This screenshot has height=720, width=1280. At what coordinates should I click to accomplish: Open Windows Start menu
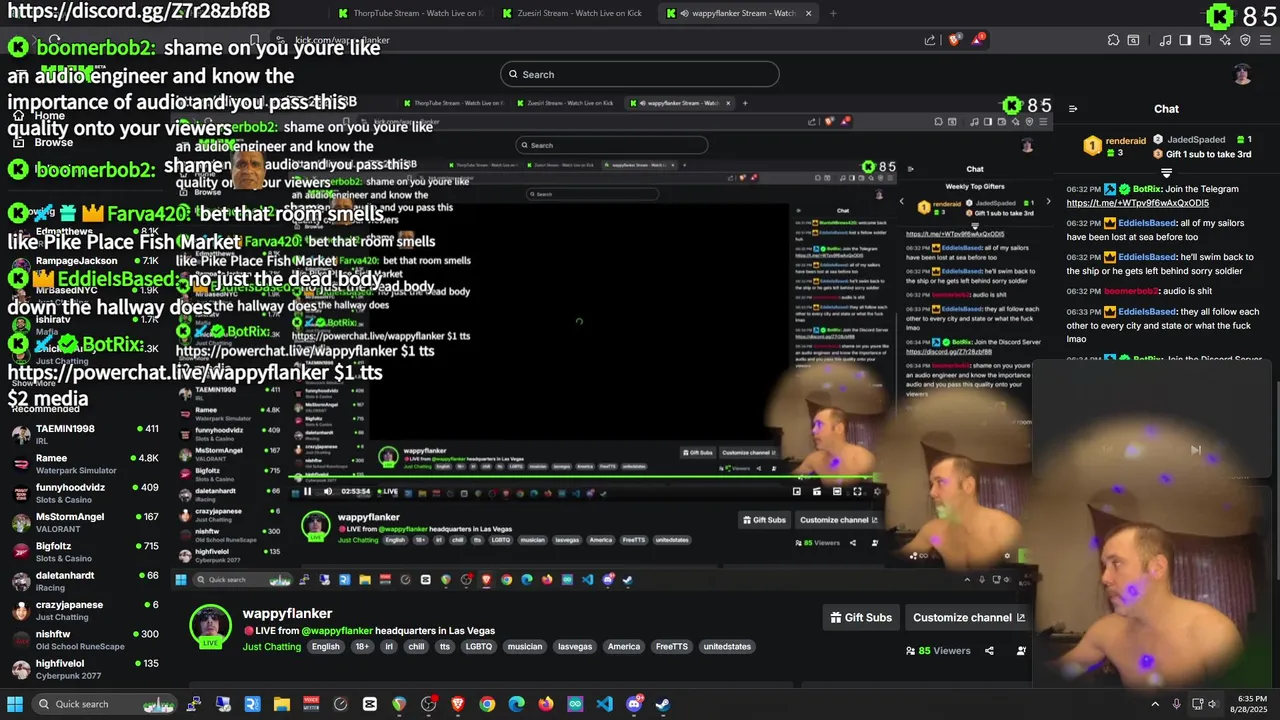(x=15, y=704)
